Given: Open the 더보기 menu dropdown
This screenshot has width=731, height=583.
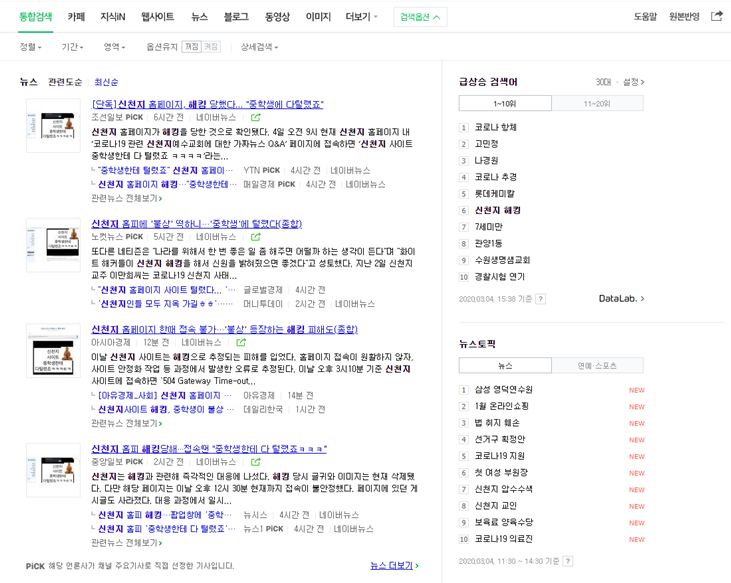Looking at the screenshot, I should click(361, 17).
